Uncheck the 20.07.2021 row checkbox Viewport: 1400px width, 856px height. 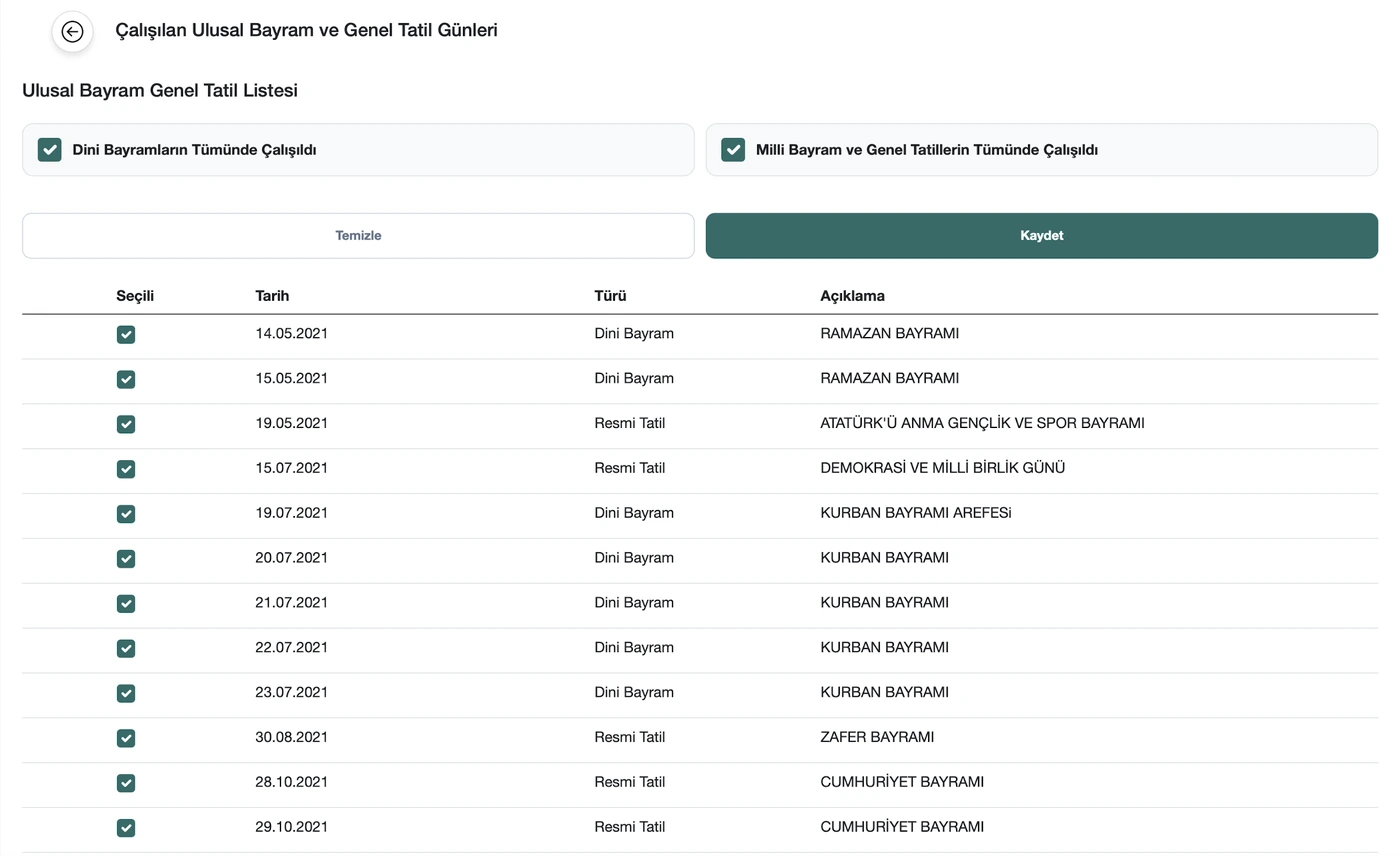pyautogui.click(x=126, y=559)
